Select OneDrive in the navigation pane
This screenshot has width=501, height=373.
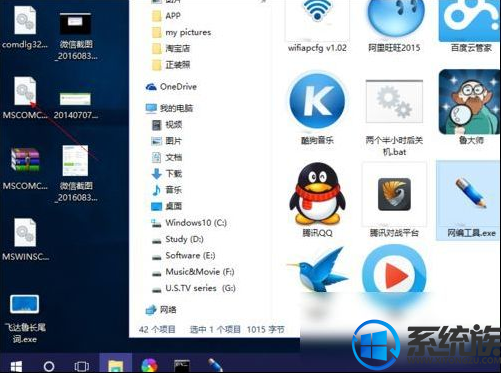(x=171, y=87)
